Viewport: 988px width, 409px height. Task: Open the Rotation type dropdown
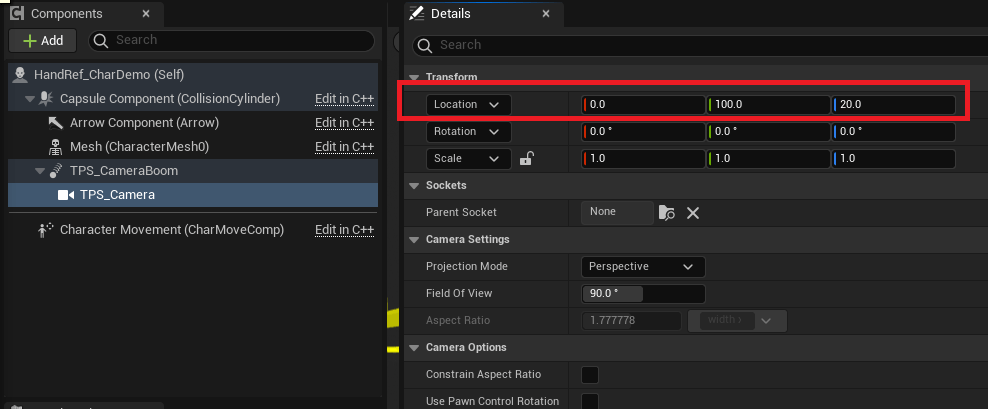tap(468, 131)
